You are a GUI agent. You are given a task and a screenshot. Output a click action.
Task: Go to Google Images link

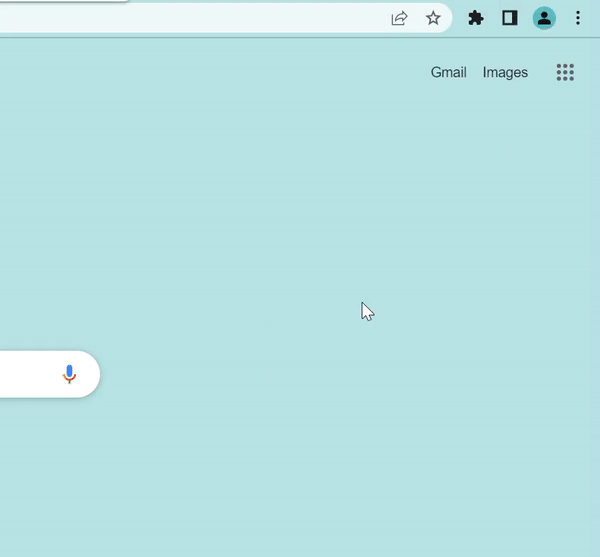[x=505, y=72]
